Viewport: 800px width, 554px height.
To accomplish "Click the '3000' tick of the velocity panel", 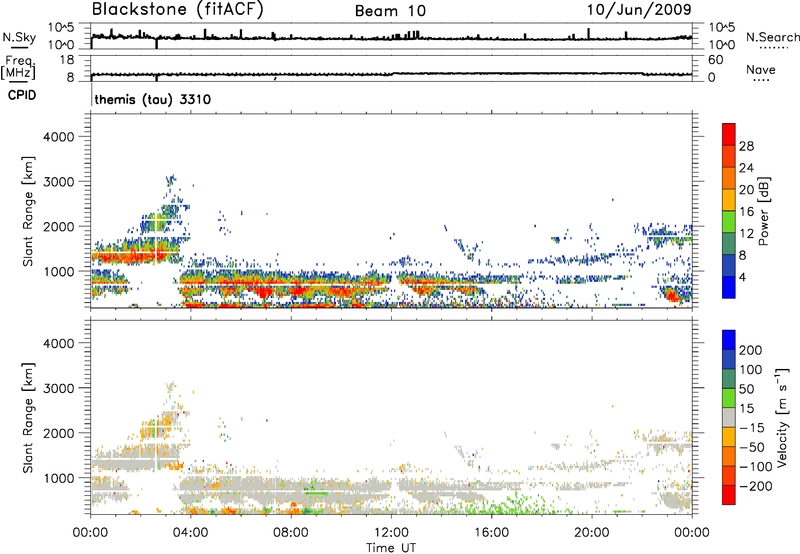I will point(58,388).
